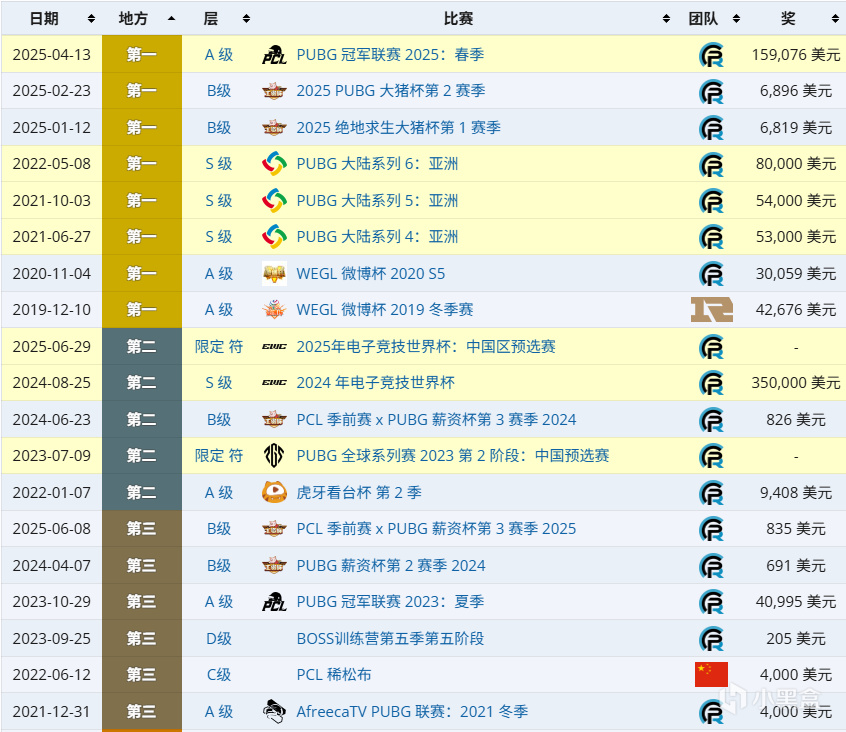Select prize cell 159,076 美元
Image resolution: width=846 pixels, height=732 pixels.
(796, 54)
